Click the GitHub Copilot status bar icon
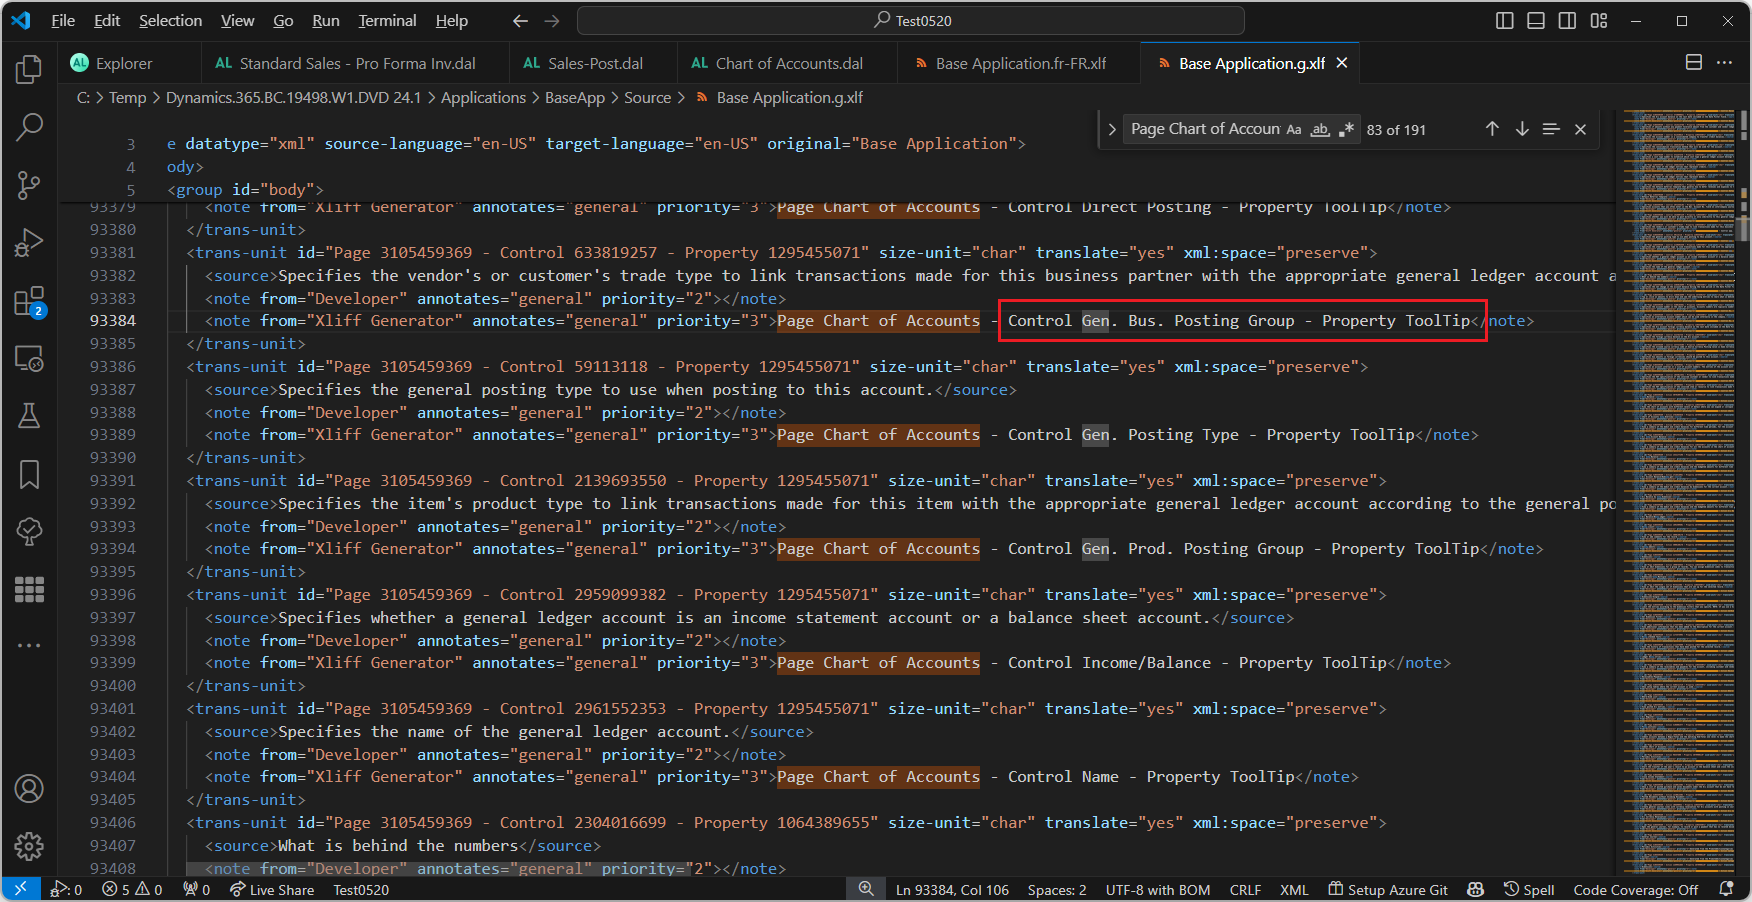Image resolution: width=1752 pixels, height=902 pixels. (x=1475, y=889)
